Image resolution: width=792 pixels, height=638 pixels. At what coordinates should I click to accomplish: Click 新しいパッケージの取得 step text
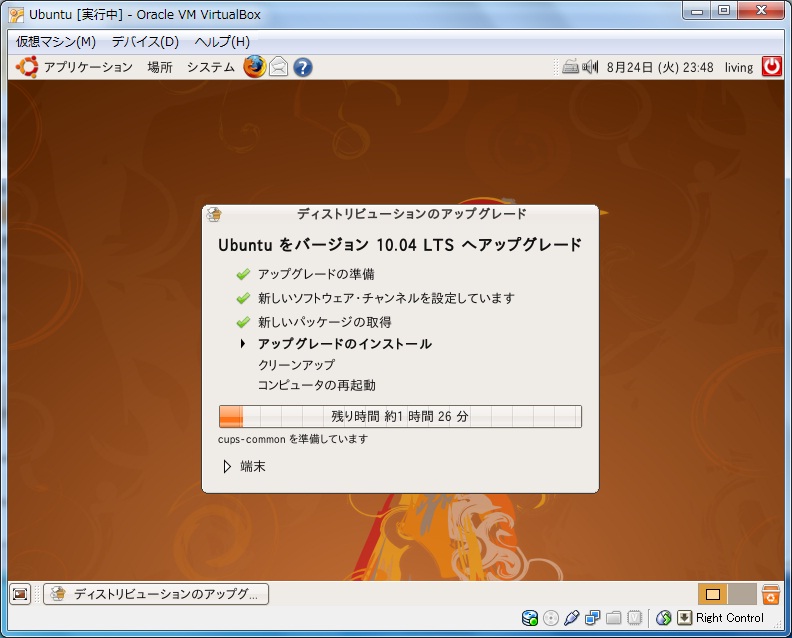click(325, 322)
